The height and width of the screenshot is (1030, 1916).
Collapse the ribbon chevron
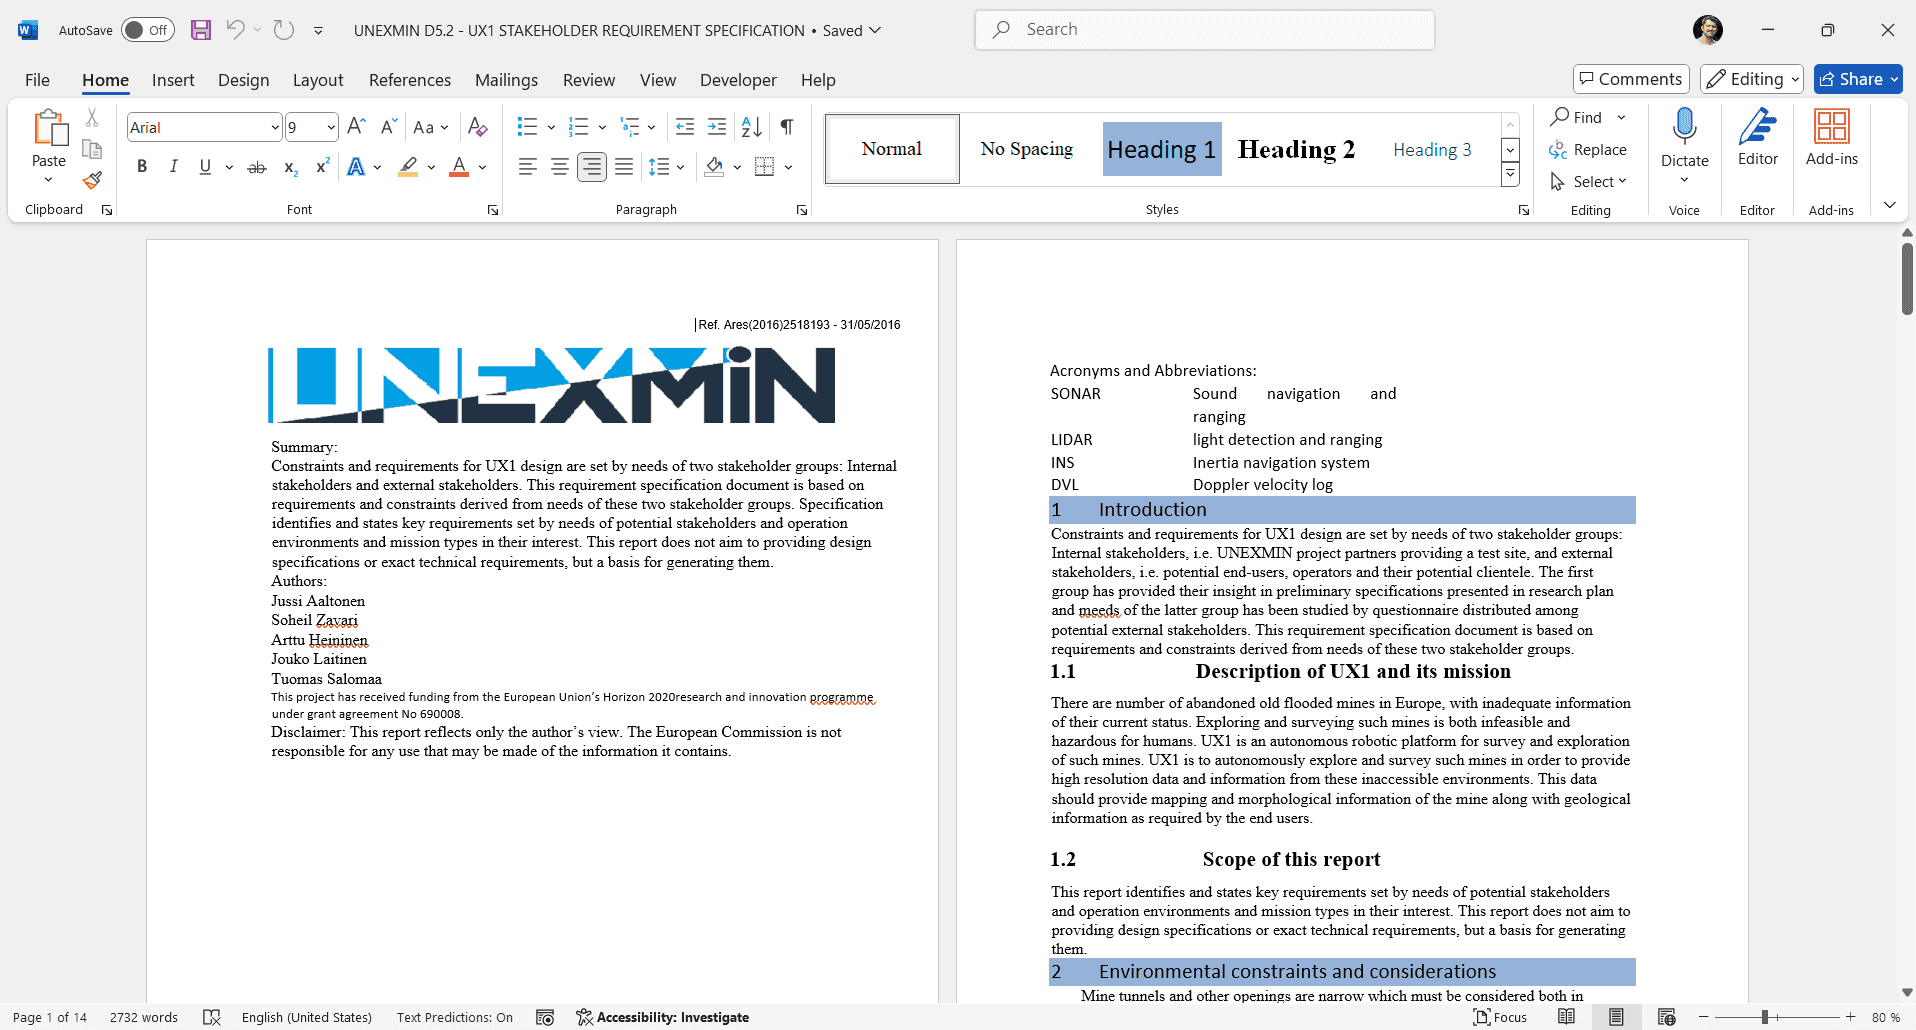pos(1889,206)
